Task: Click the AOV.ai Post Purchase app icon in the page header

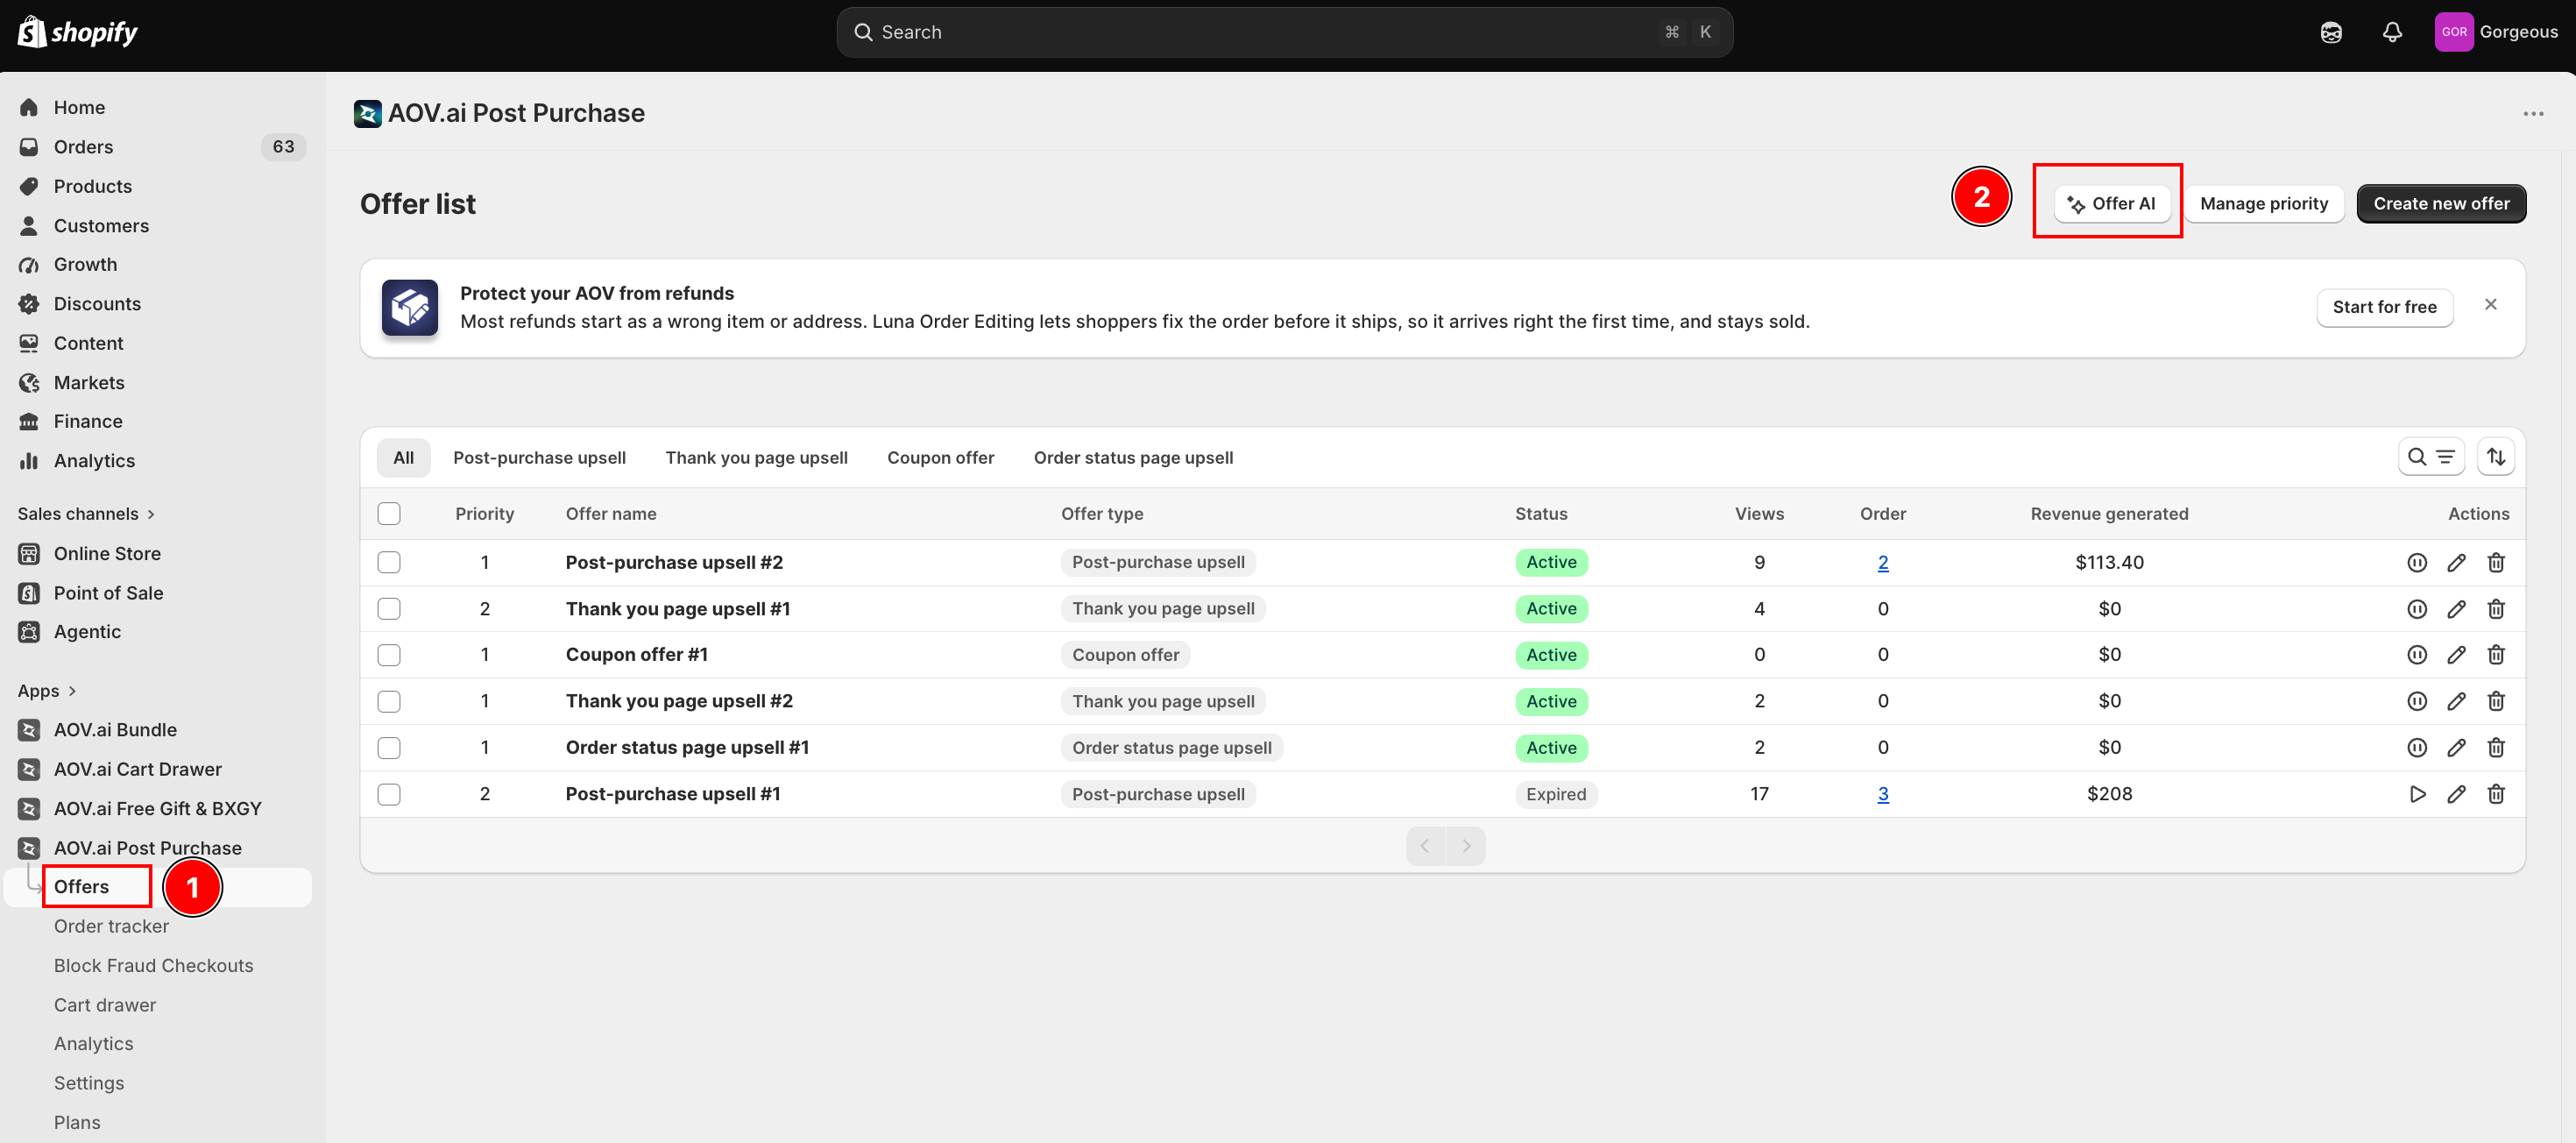Action: point(367,113)
